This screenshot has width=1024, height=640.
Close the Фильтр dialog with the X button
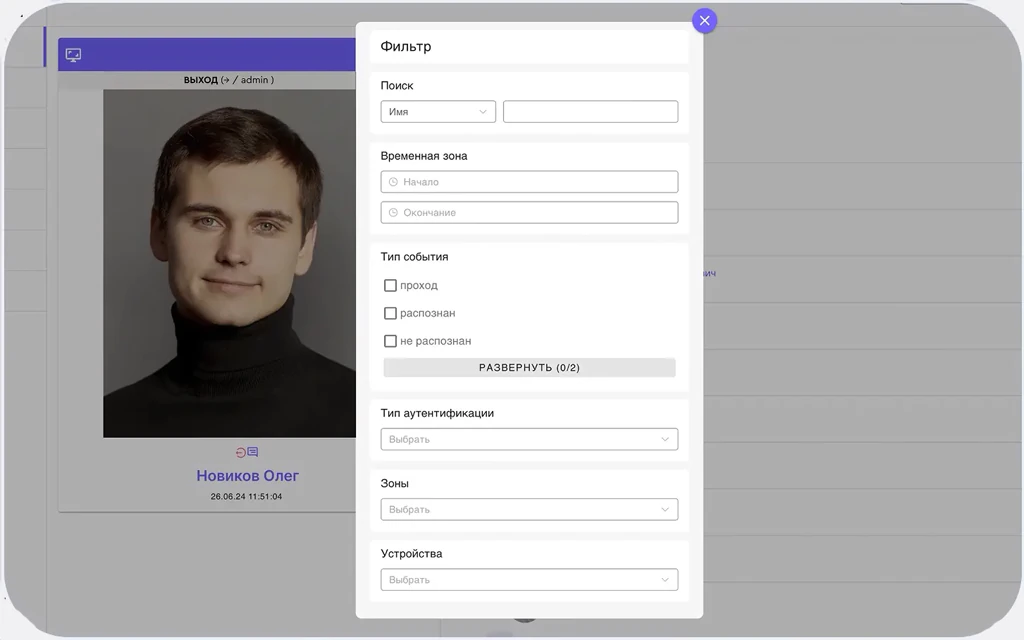[705, 20]
